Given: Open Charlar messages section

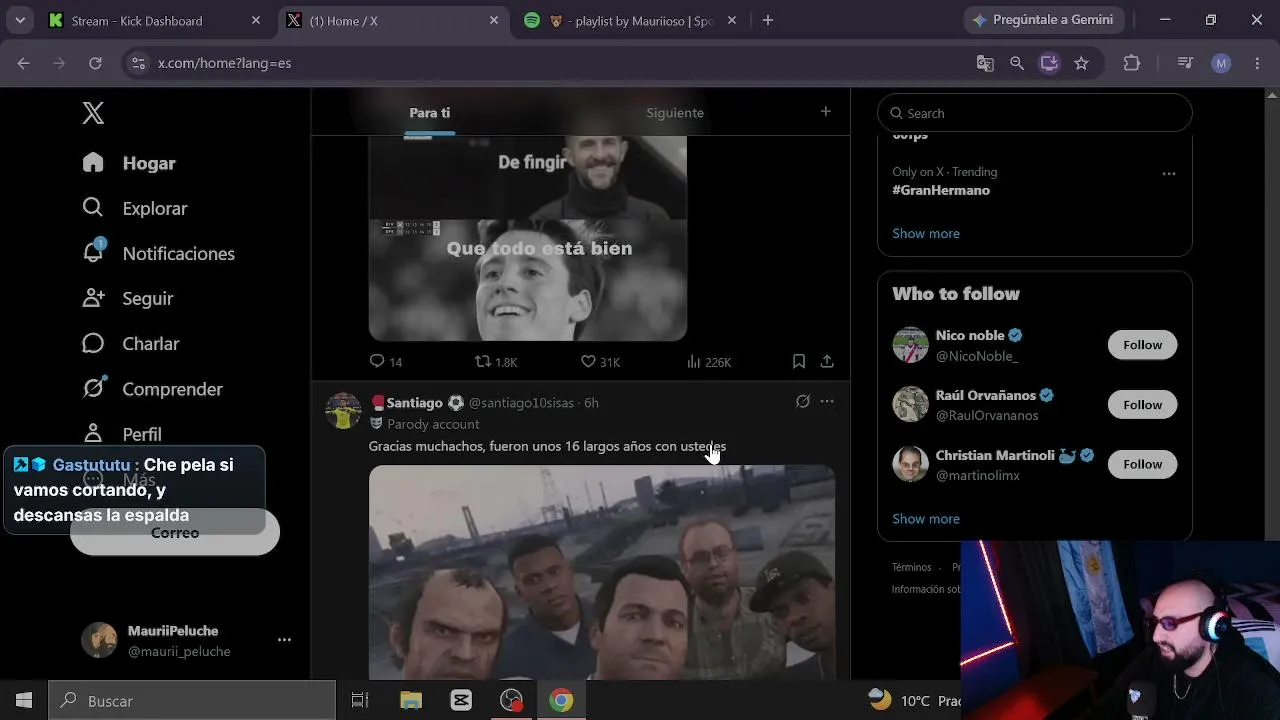Looking at the screenshot, I should tap(131, 343).
